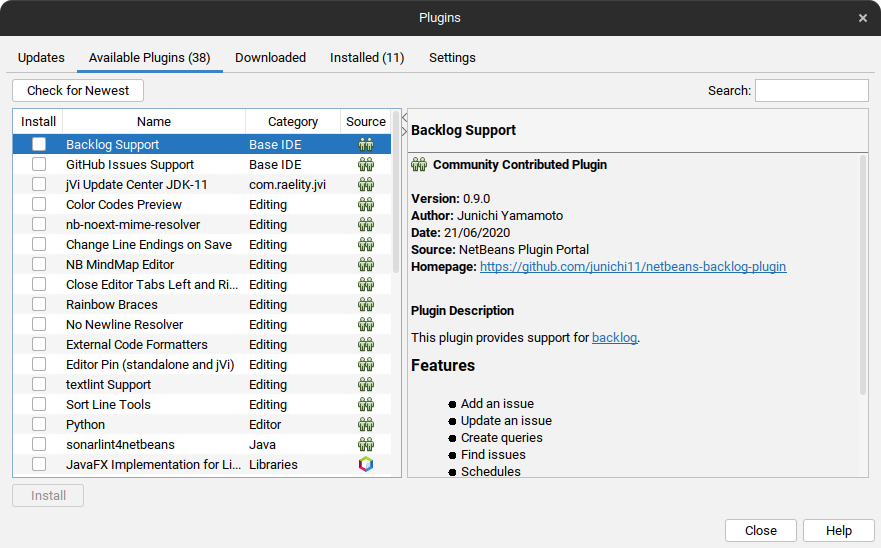Click the source icon for NB MindMap Editor
This screenshot has height=548, width=881.
365,265
